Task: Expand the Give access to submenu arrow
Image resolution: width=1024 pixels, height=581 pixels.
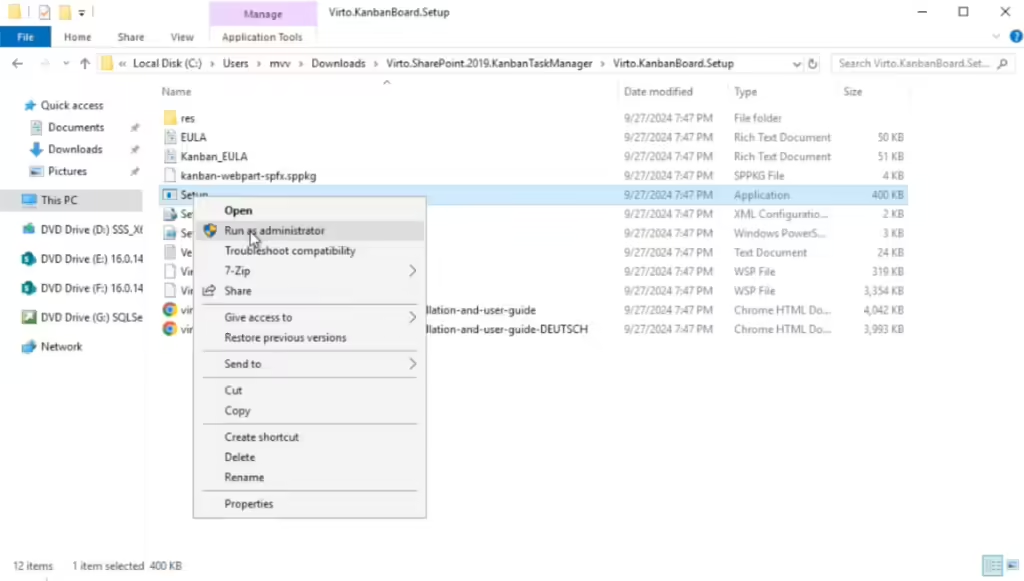Action: click(412, 317)
